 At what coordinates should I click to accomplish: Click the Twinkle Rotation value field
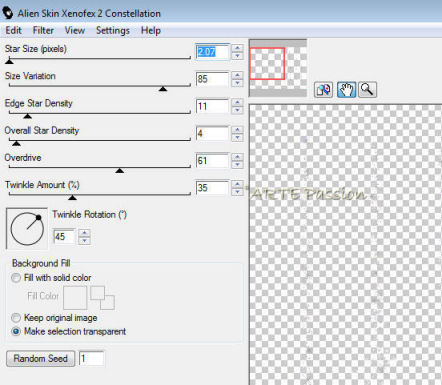(64, 237)
